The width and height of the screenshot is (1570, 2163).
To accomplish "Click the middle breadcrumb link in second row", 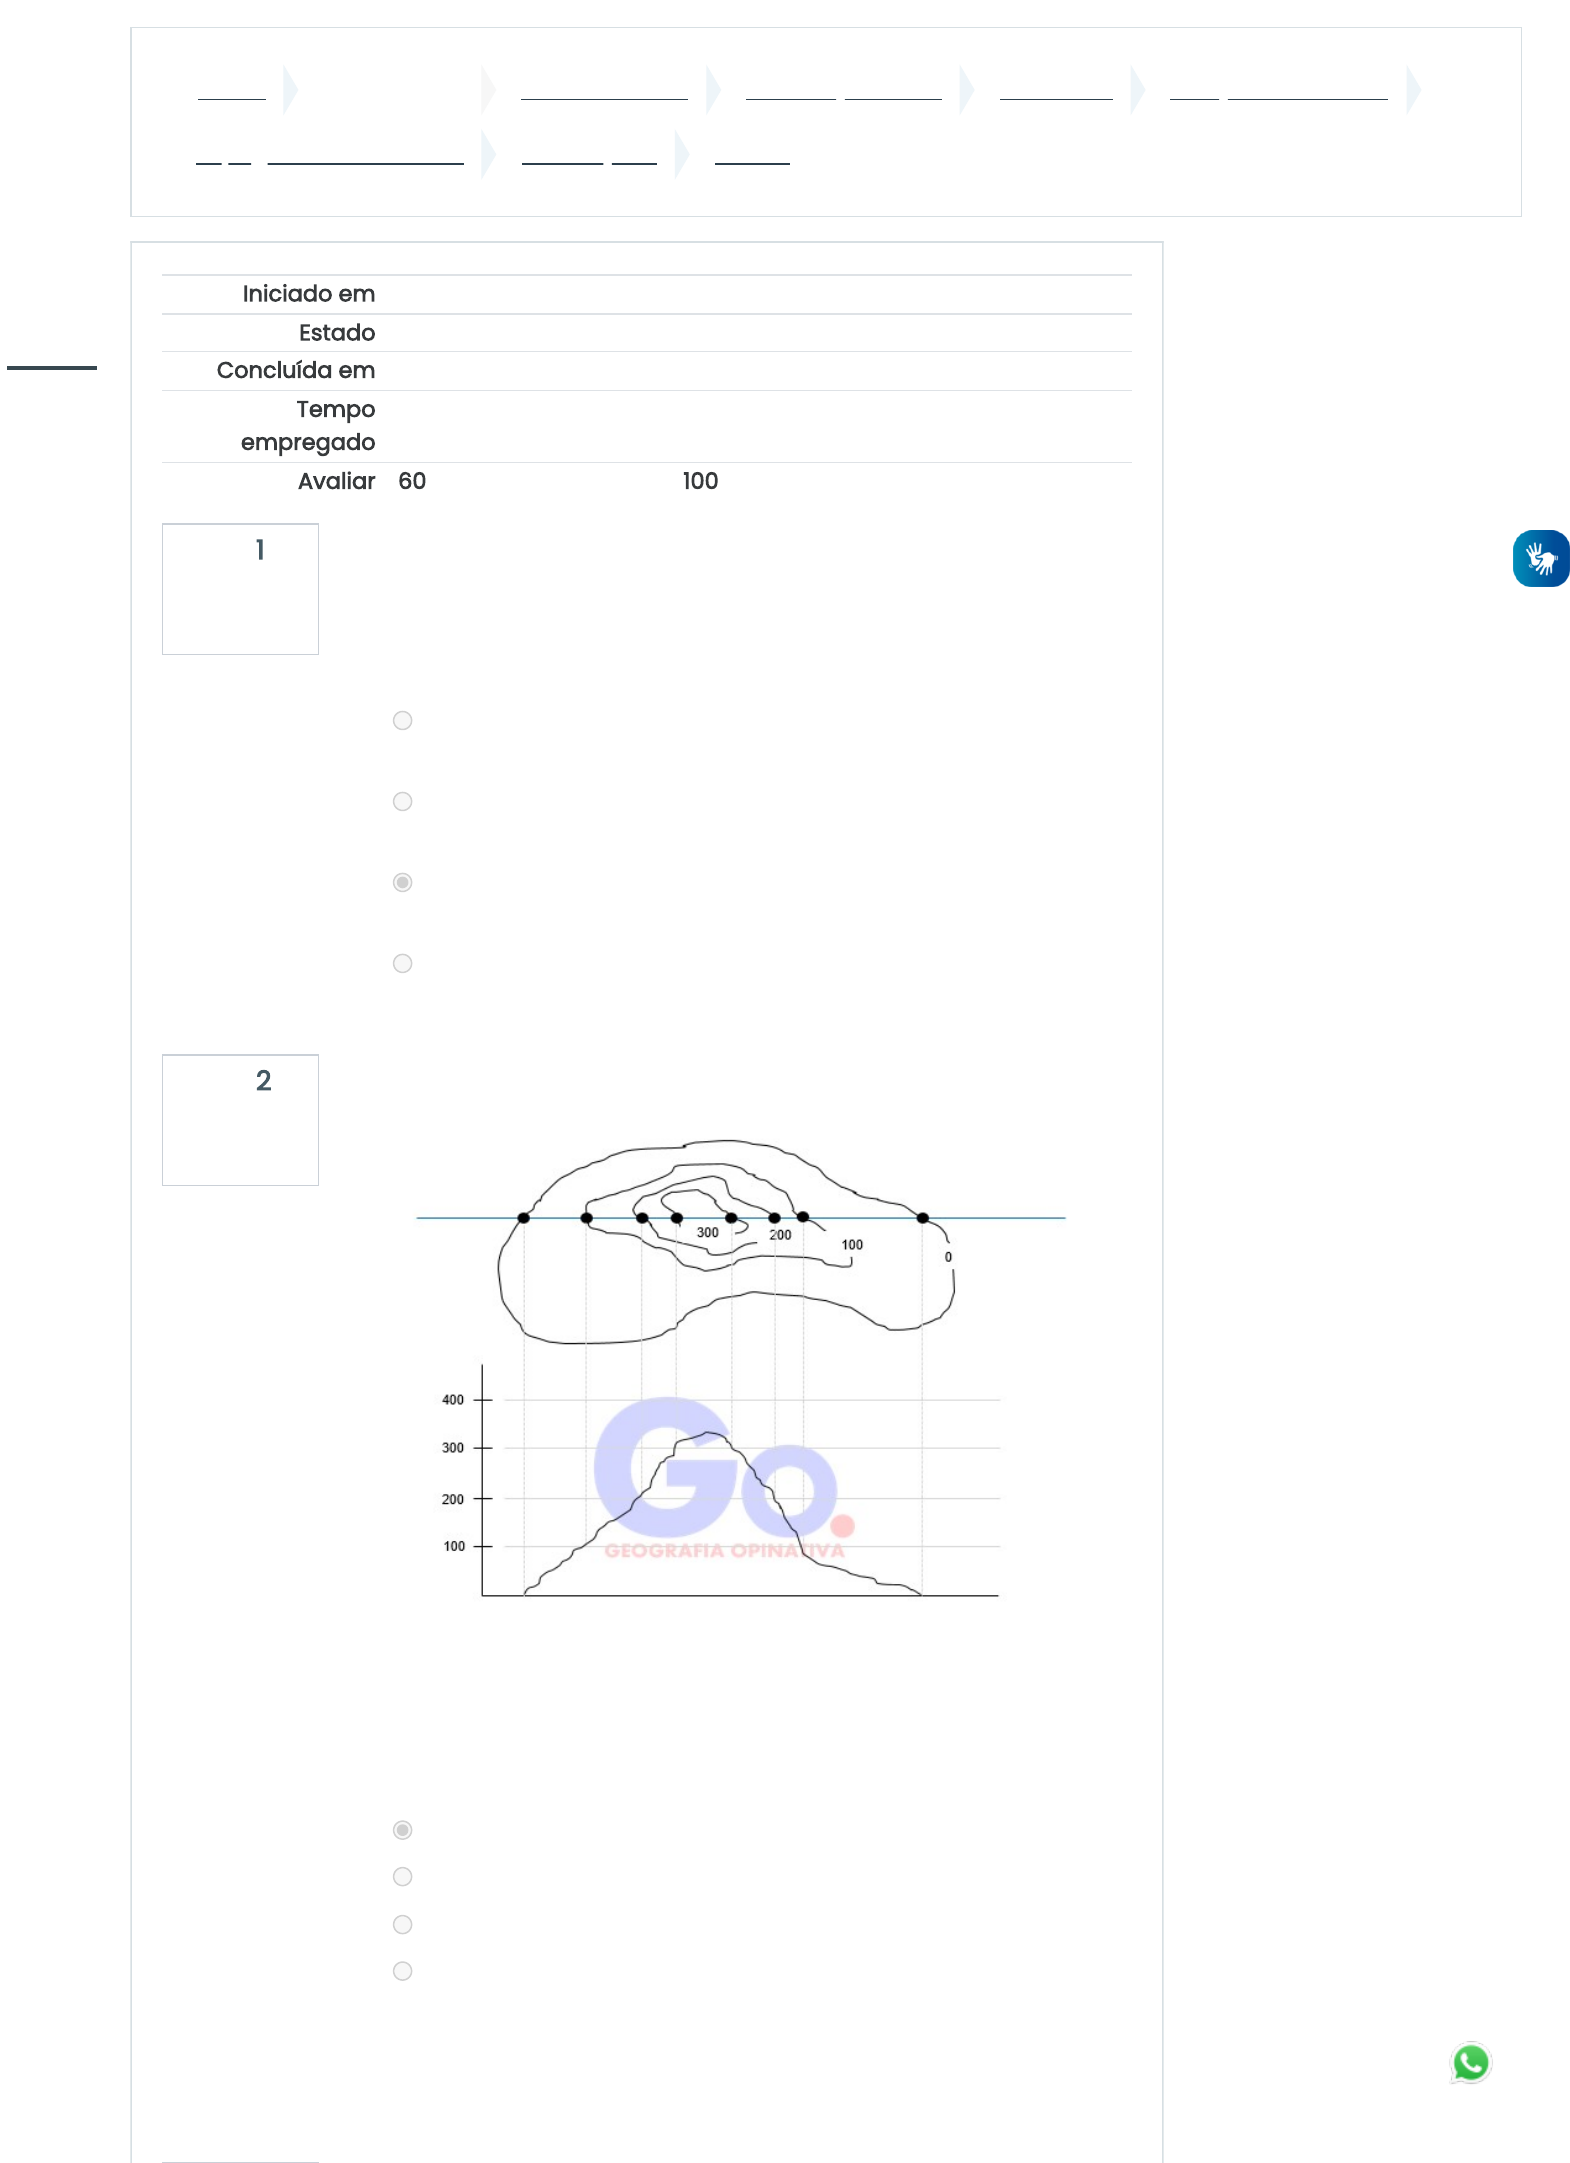I will 589,156.
